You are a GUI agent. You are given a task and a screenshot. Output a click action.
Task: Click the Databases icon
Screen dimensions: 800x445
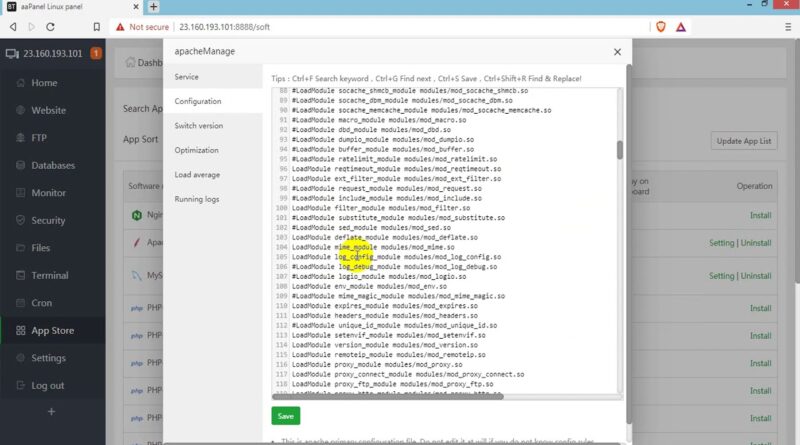point(20,165)
